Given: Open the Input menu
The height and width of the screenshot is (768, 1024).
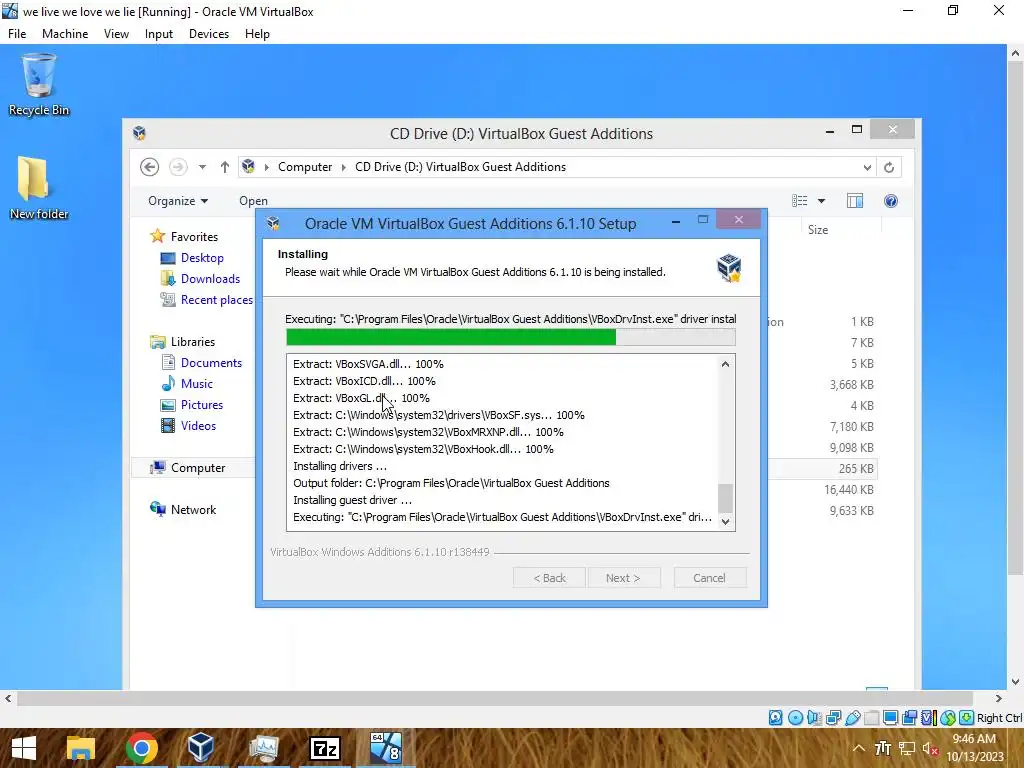Looking at the screenshot, I should 159,34.
